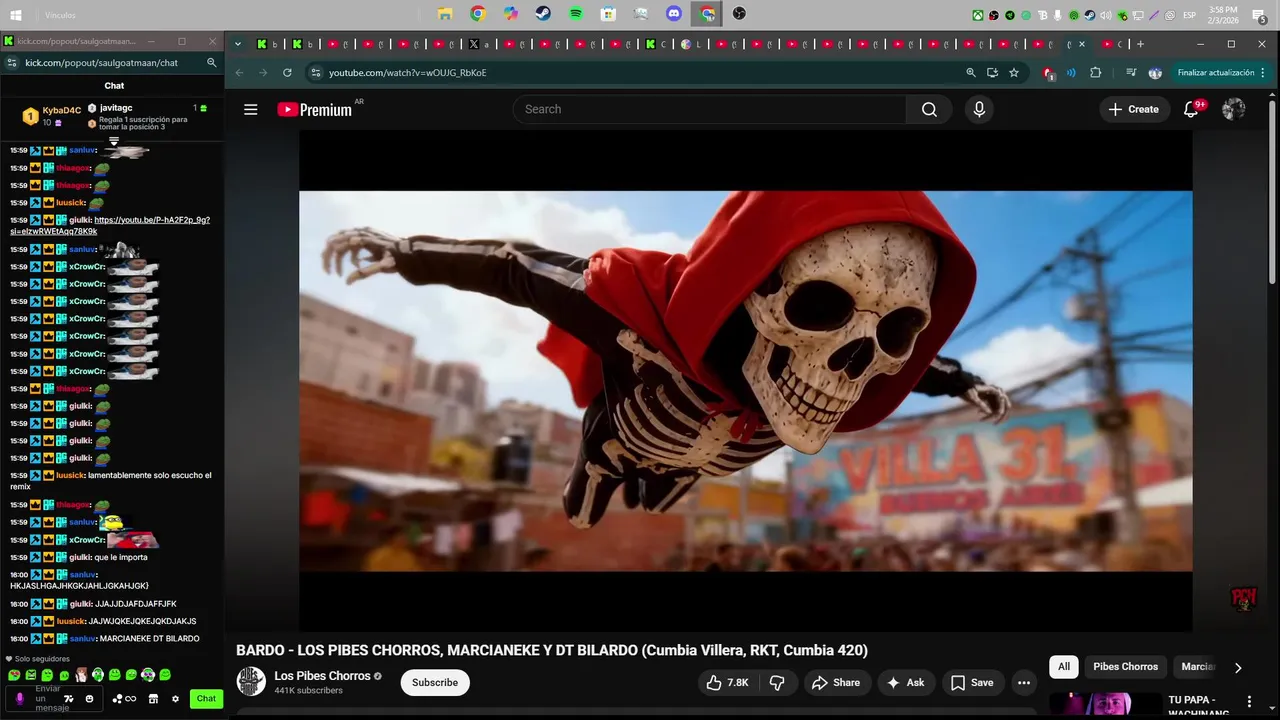This screenshot has width=1280, height=720.
Task: Switch to the first Kick browser tab
Action: click(x=267, y=44)
